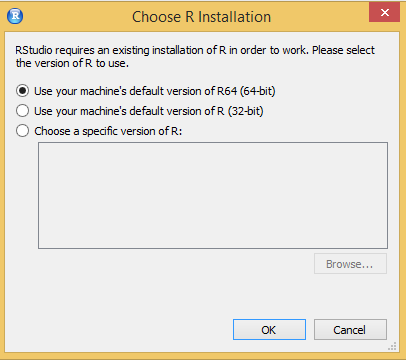This screenshot has width=406, height=360.
Task: Click the RStudio logo in title bar
Action: pyautogui.click(x=15, y=16)
